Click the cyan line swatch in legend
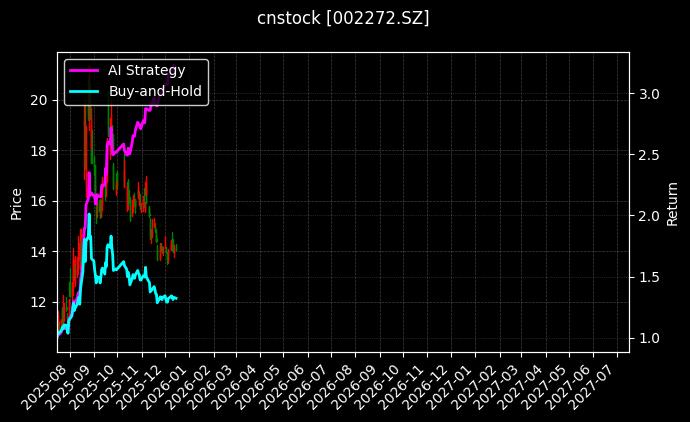The height and width of the screenshot is (422, 690). [x=85, y=90]
